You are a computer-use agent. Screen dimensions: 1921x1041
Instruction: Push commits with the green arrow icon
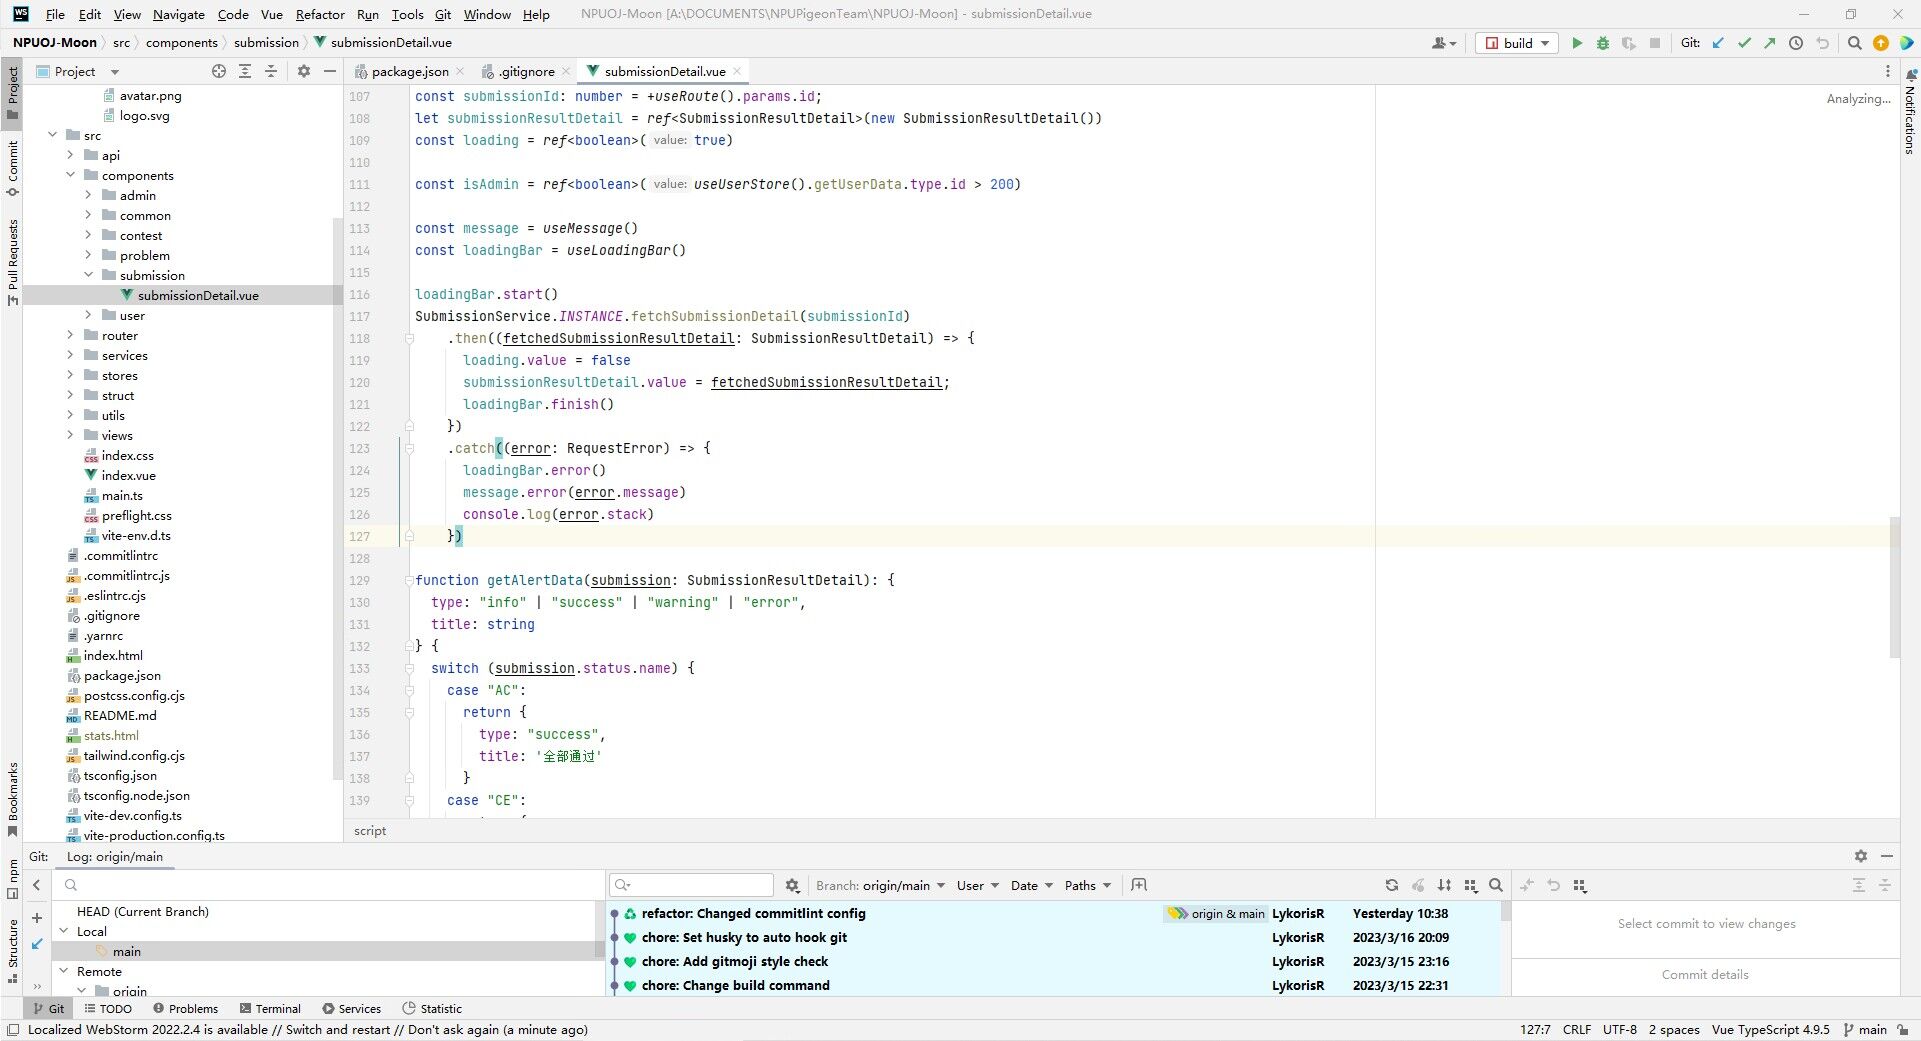tap(1770, 43)
